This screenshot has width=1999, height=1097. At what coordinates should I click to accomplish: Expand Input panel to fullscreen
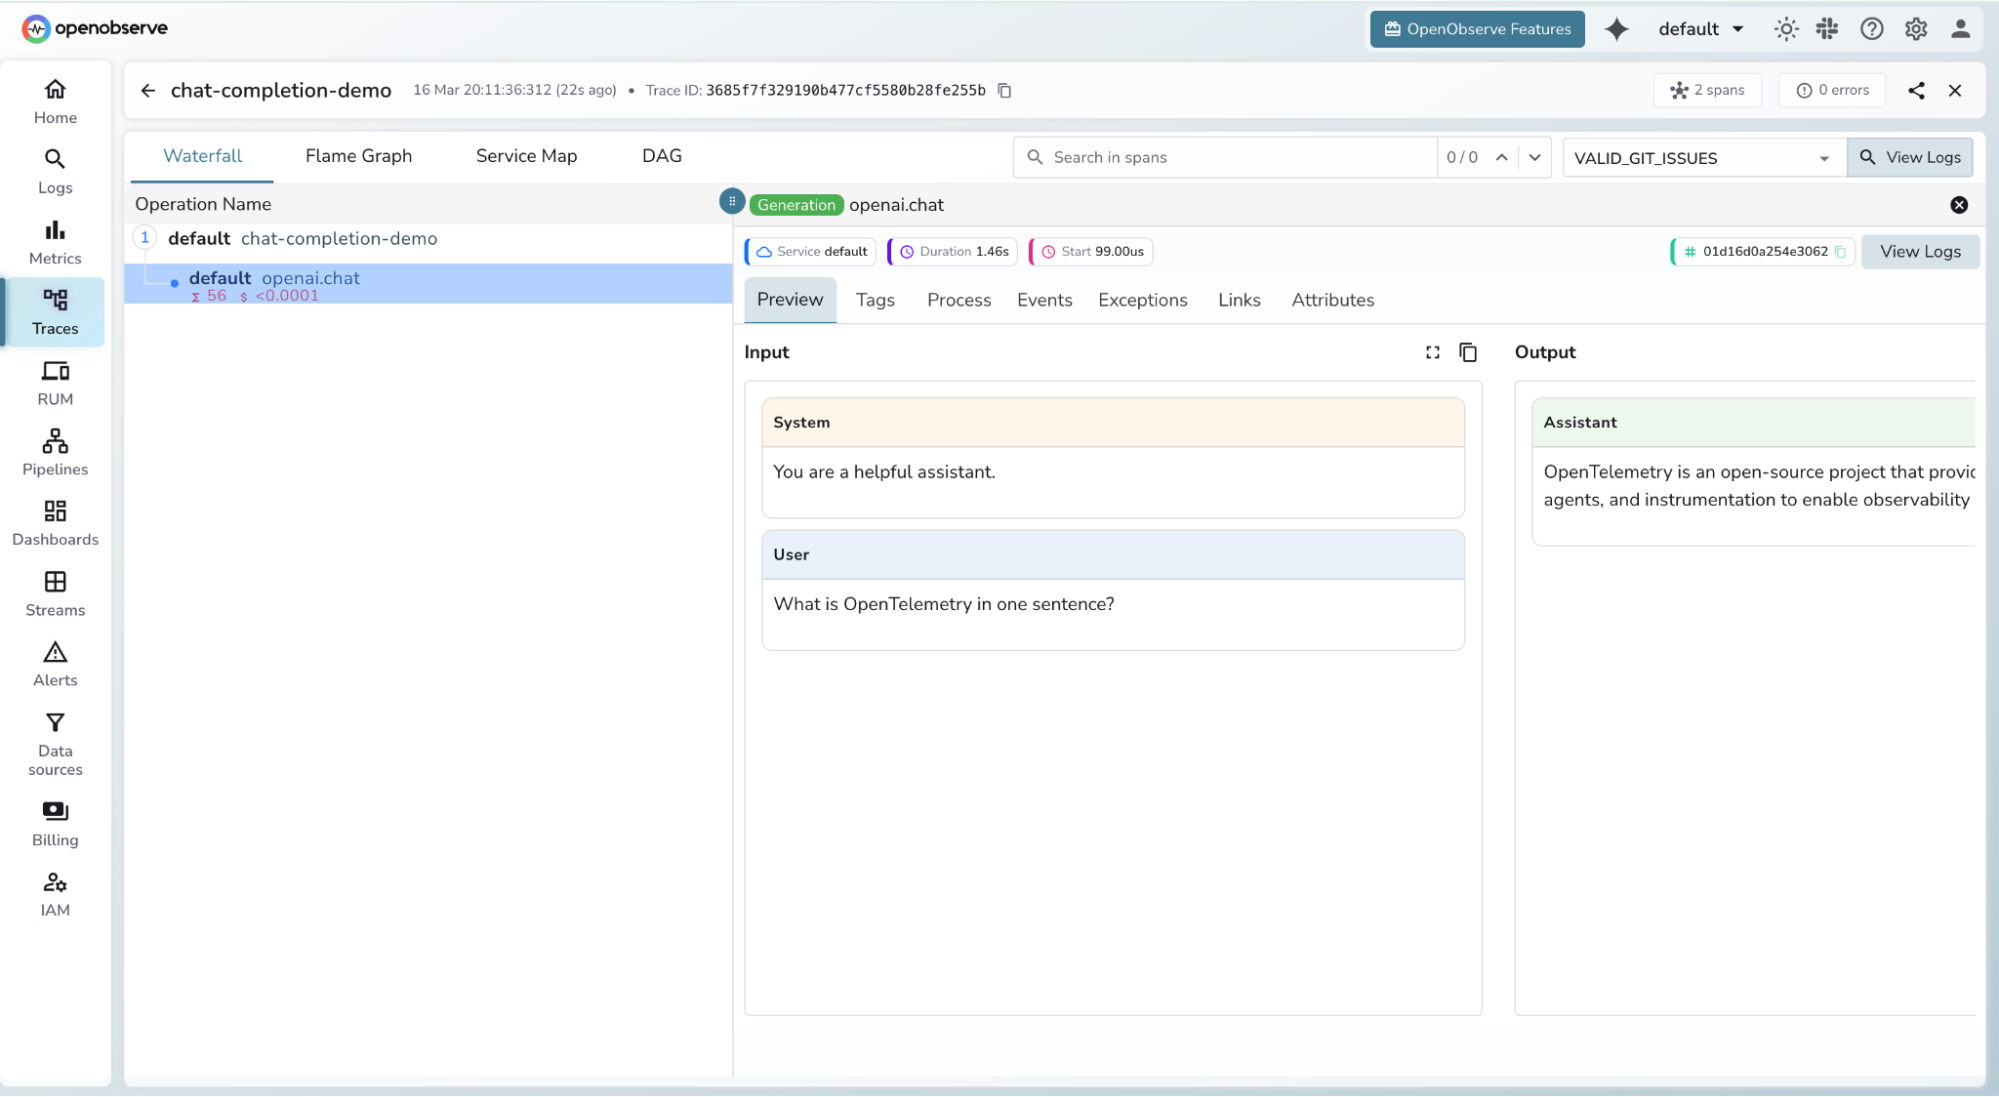(x=1433, y=352)
